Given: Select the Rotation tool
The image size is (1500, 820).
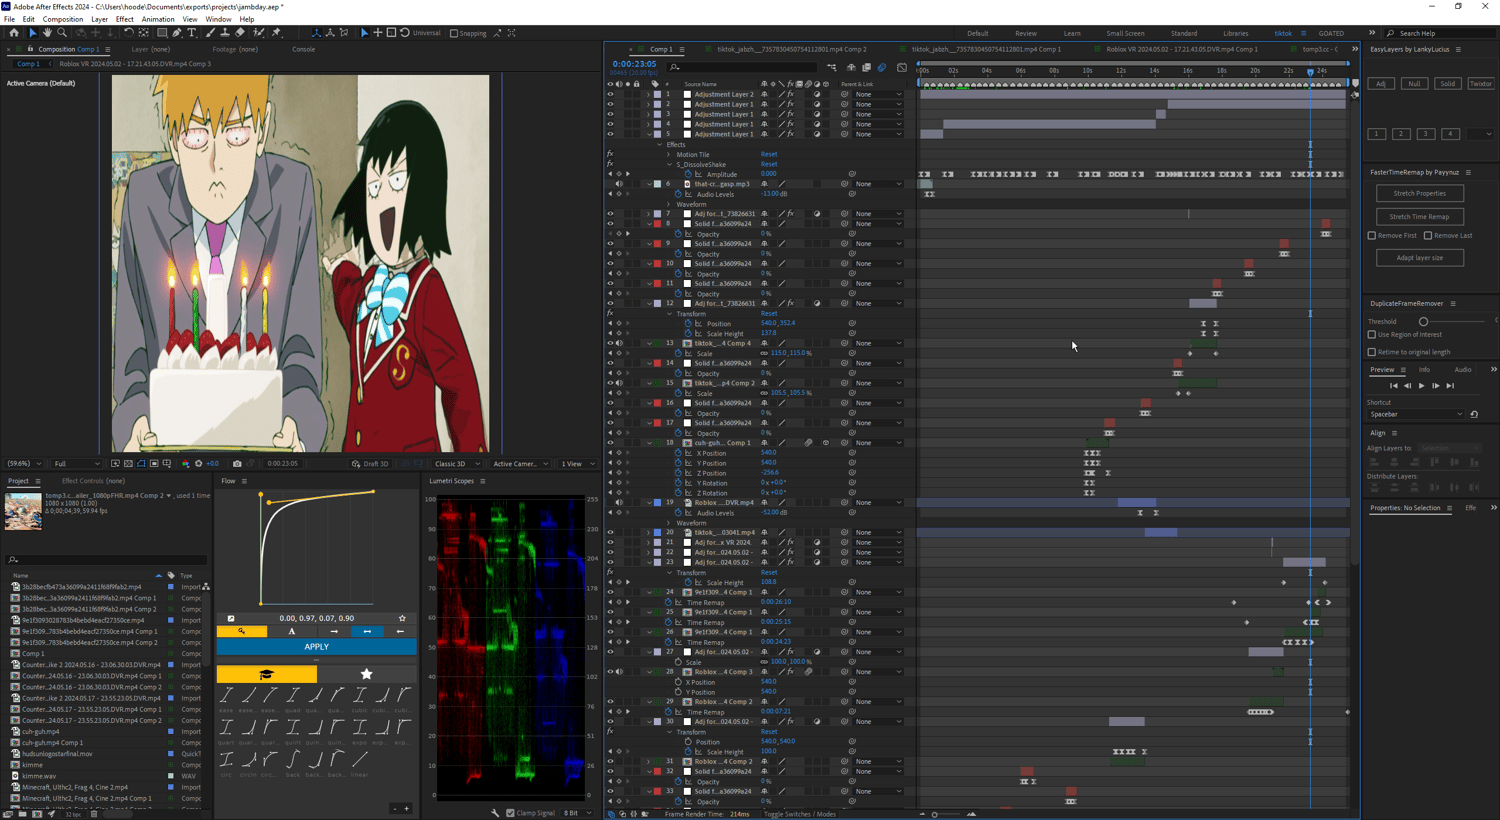Looking at the screenshot, I should click(129, 33).
